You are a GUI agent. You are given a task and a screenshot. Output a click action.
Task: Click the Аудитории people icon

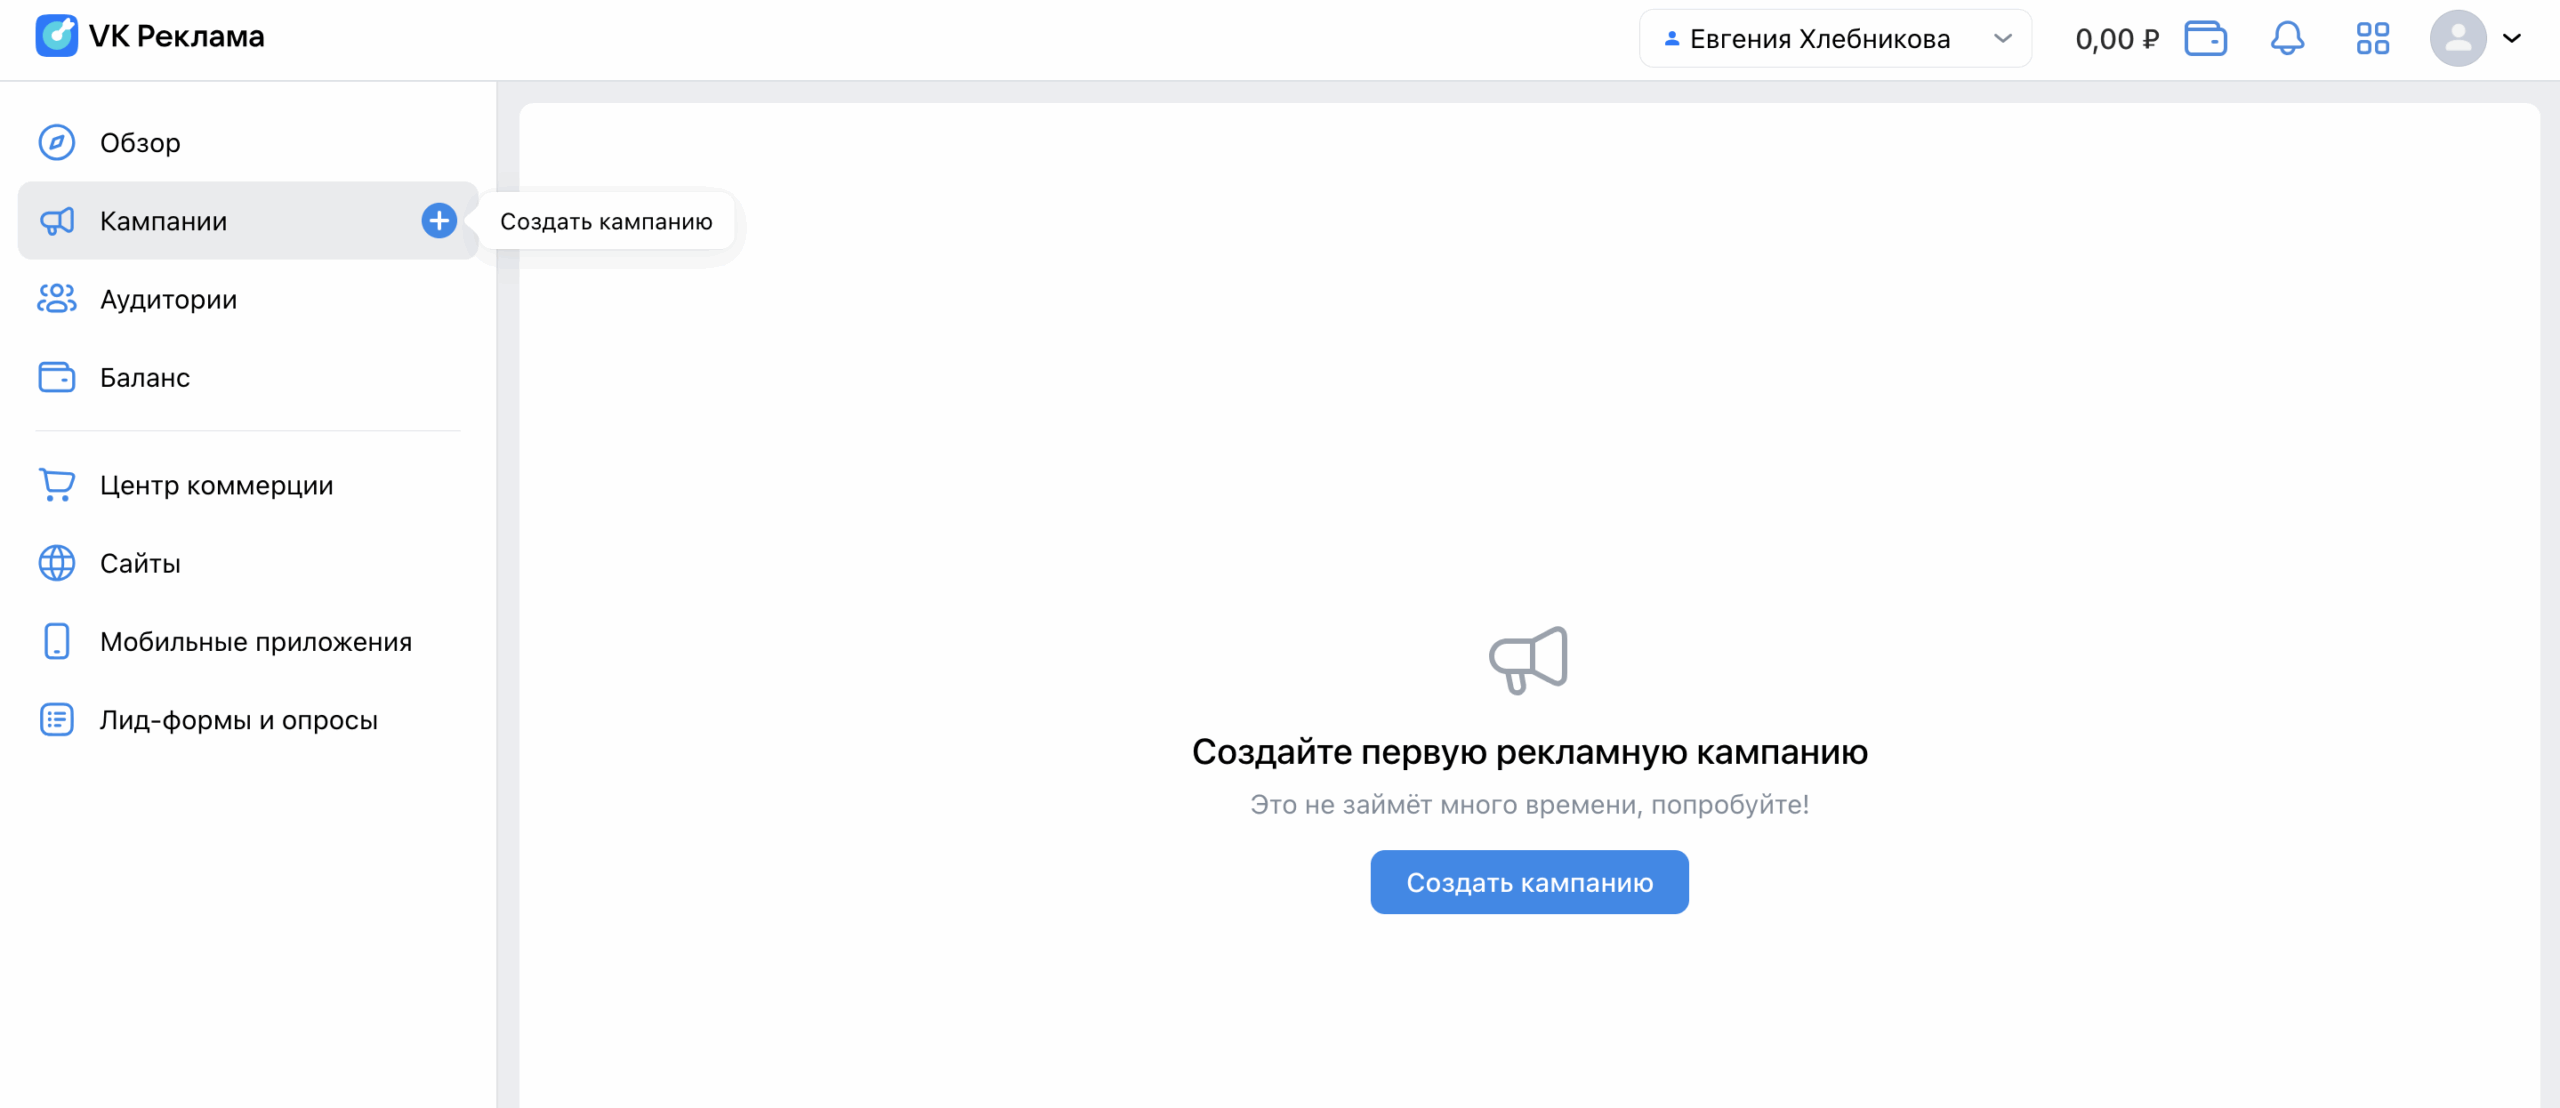coord(57,299)
